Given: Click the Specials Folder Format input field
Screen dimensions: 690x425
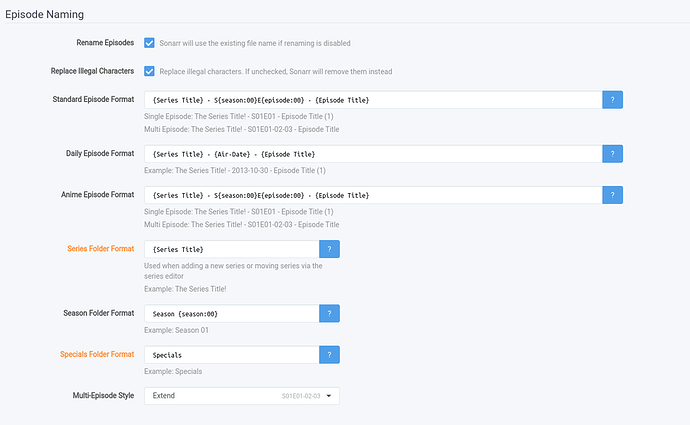Looking at the screenshot, I should coord(231,355).
